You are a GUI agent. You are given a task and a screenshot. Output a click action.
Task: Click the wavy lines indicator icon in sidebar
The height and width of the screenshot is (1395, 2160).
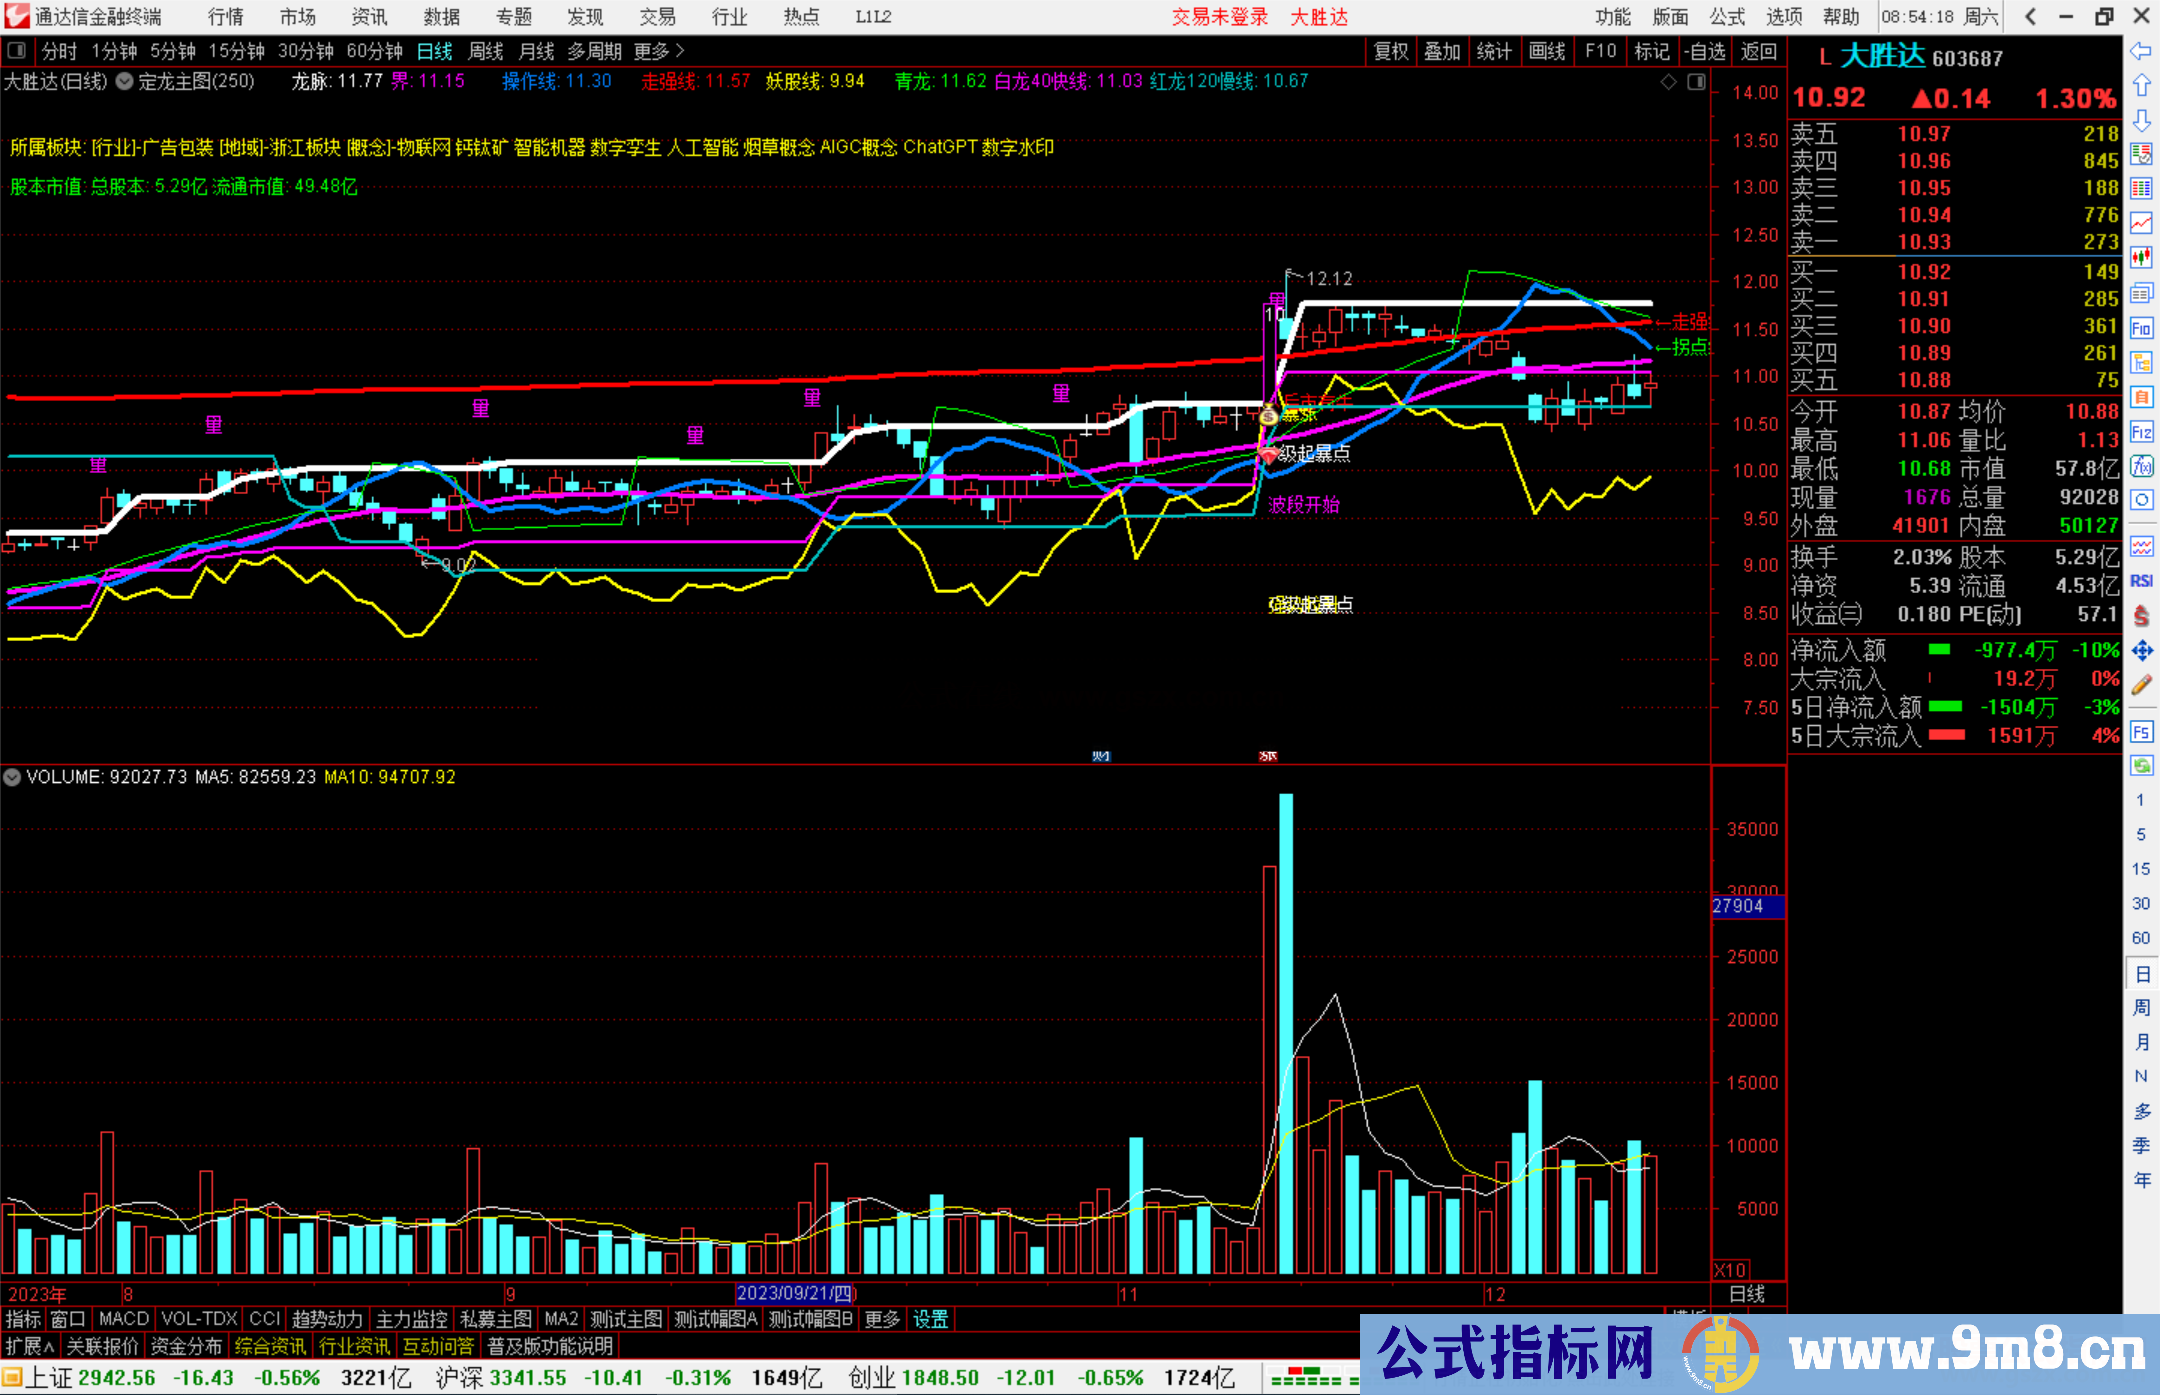2141,546
